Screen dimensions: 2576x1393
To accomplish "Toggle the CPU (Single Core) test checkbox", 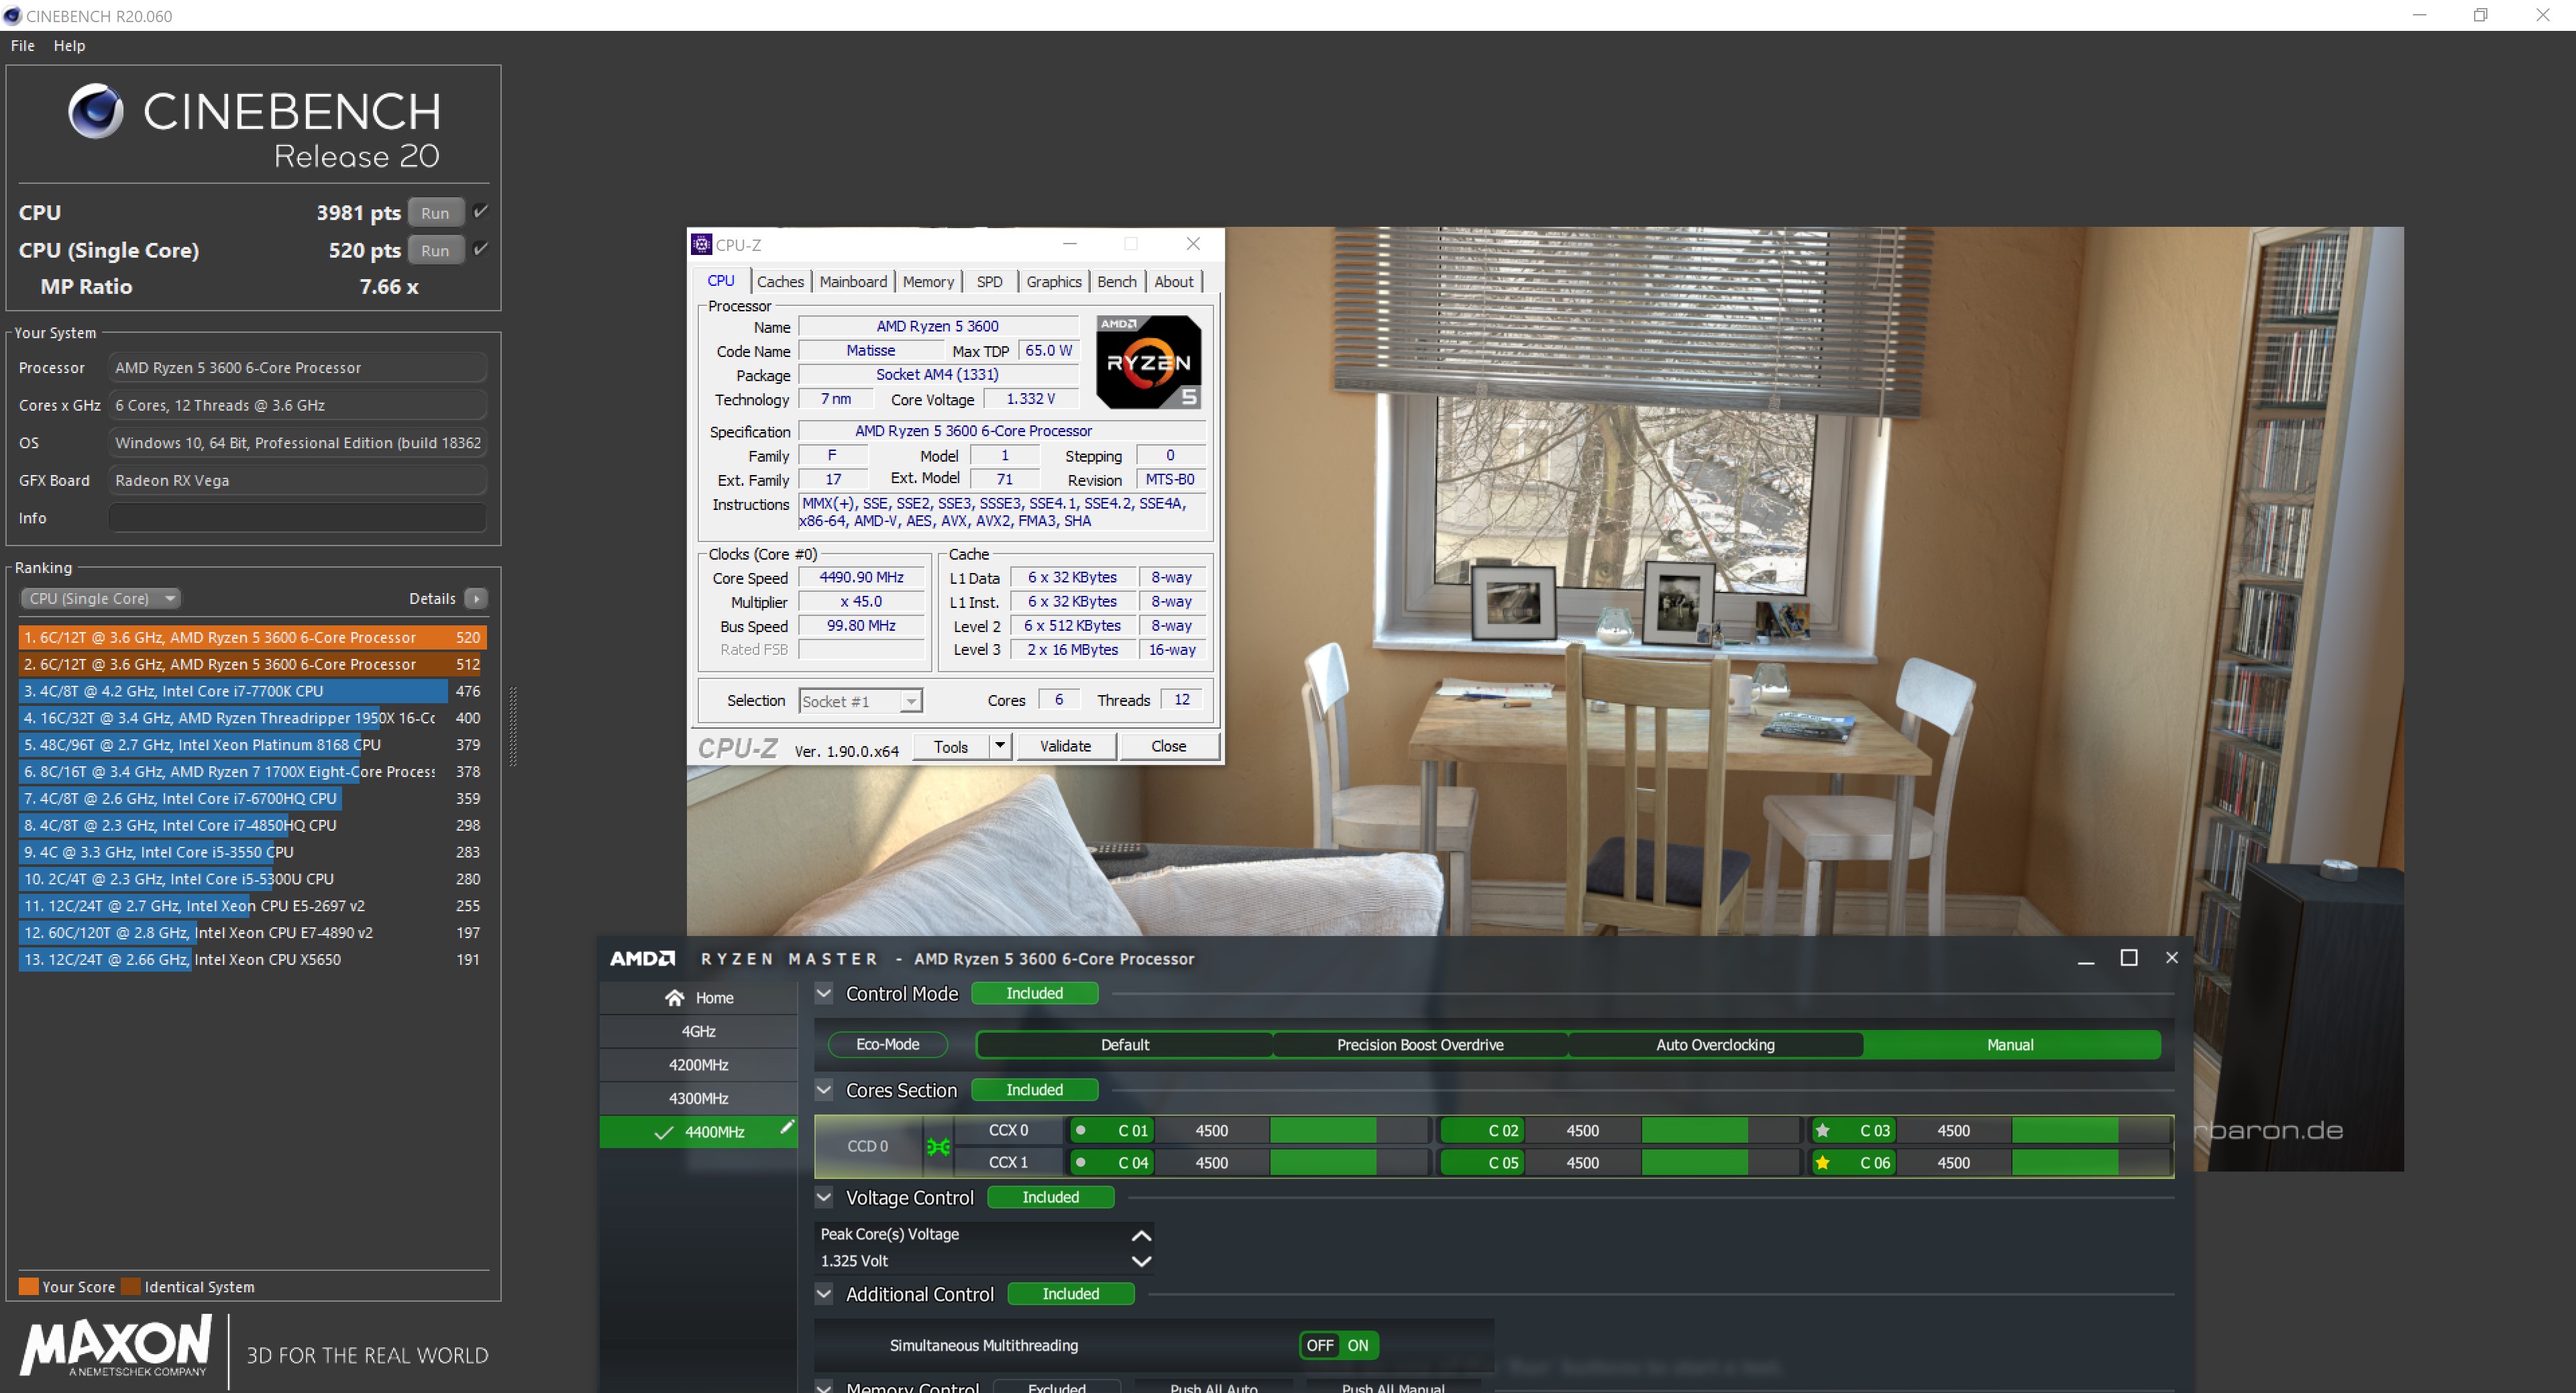I will [x=481, y=249].
